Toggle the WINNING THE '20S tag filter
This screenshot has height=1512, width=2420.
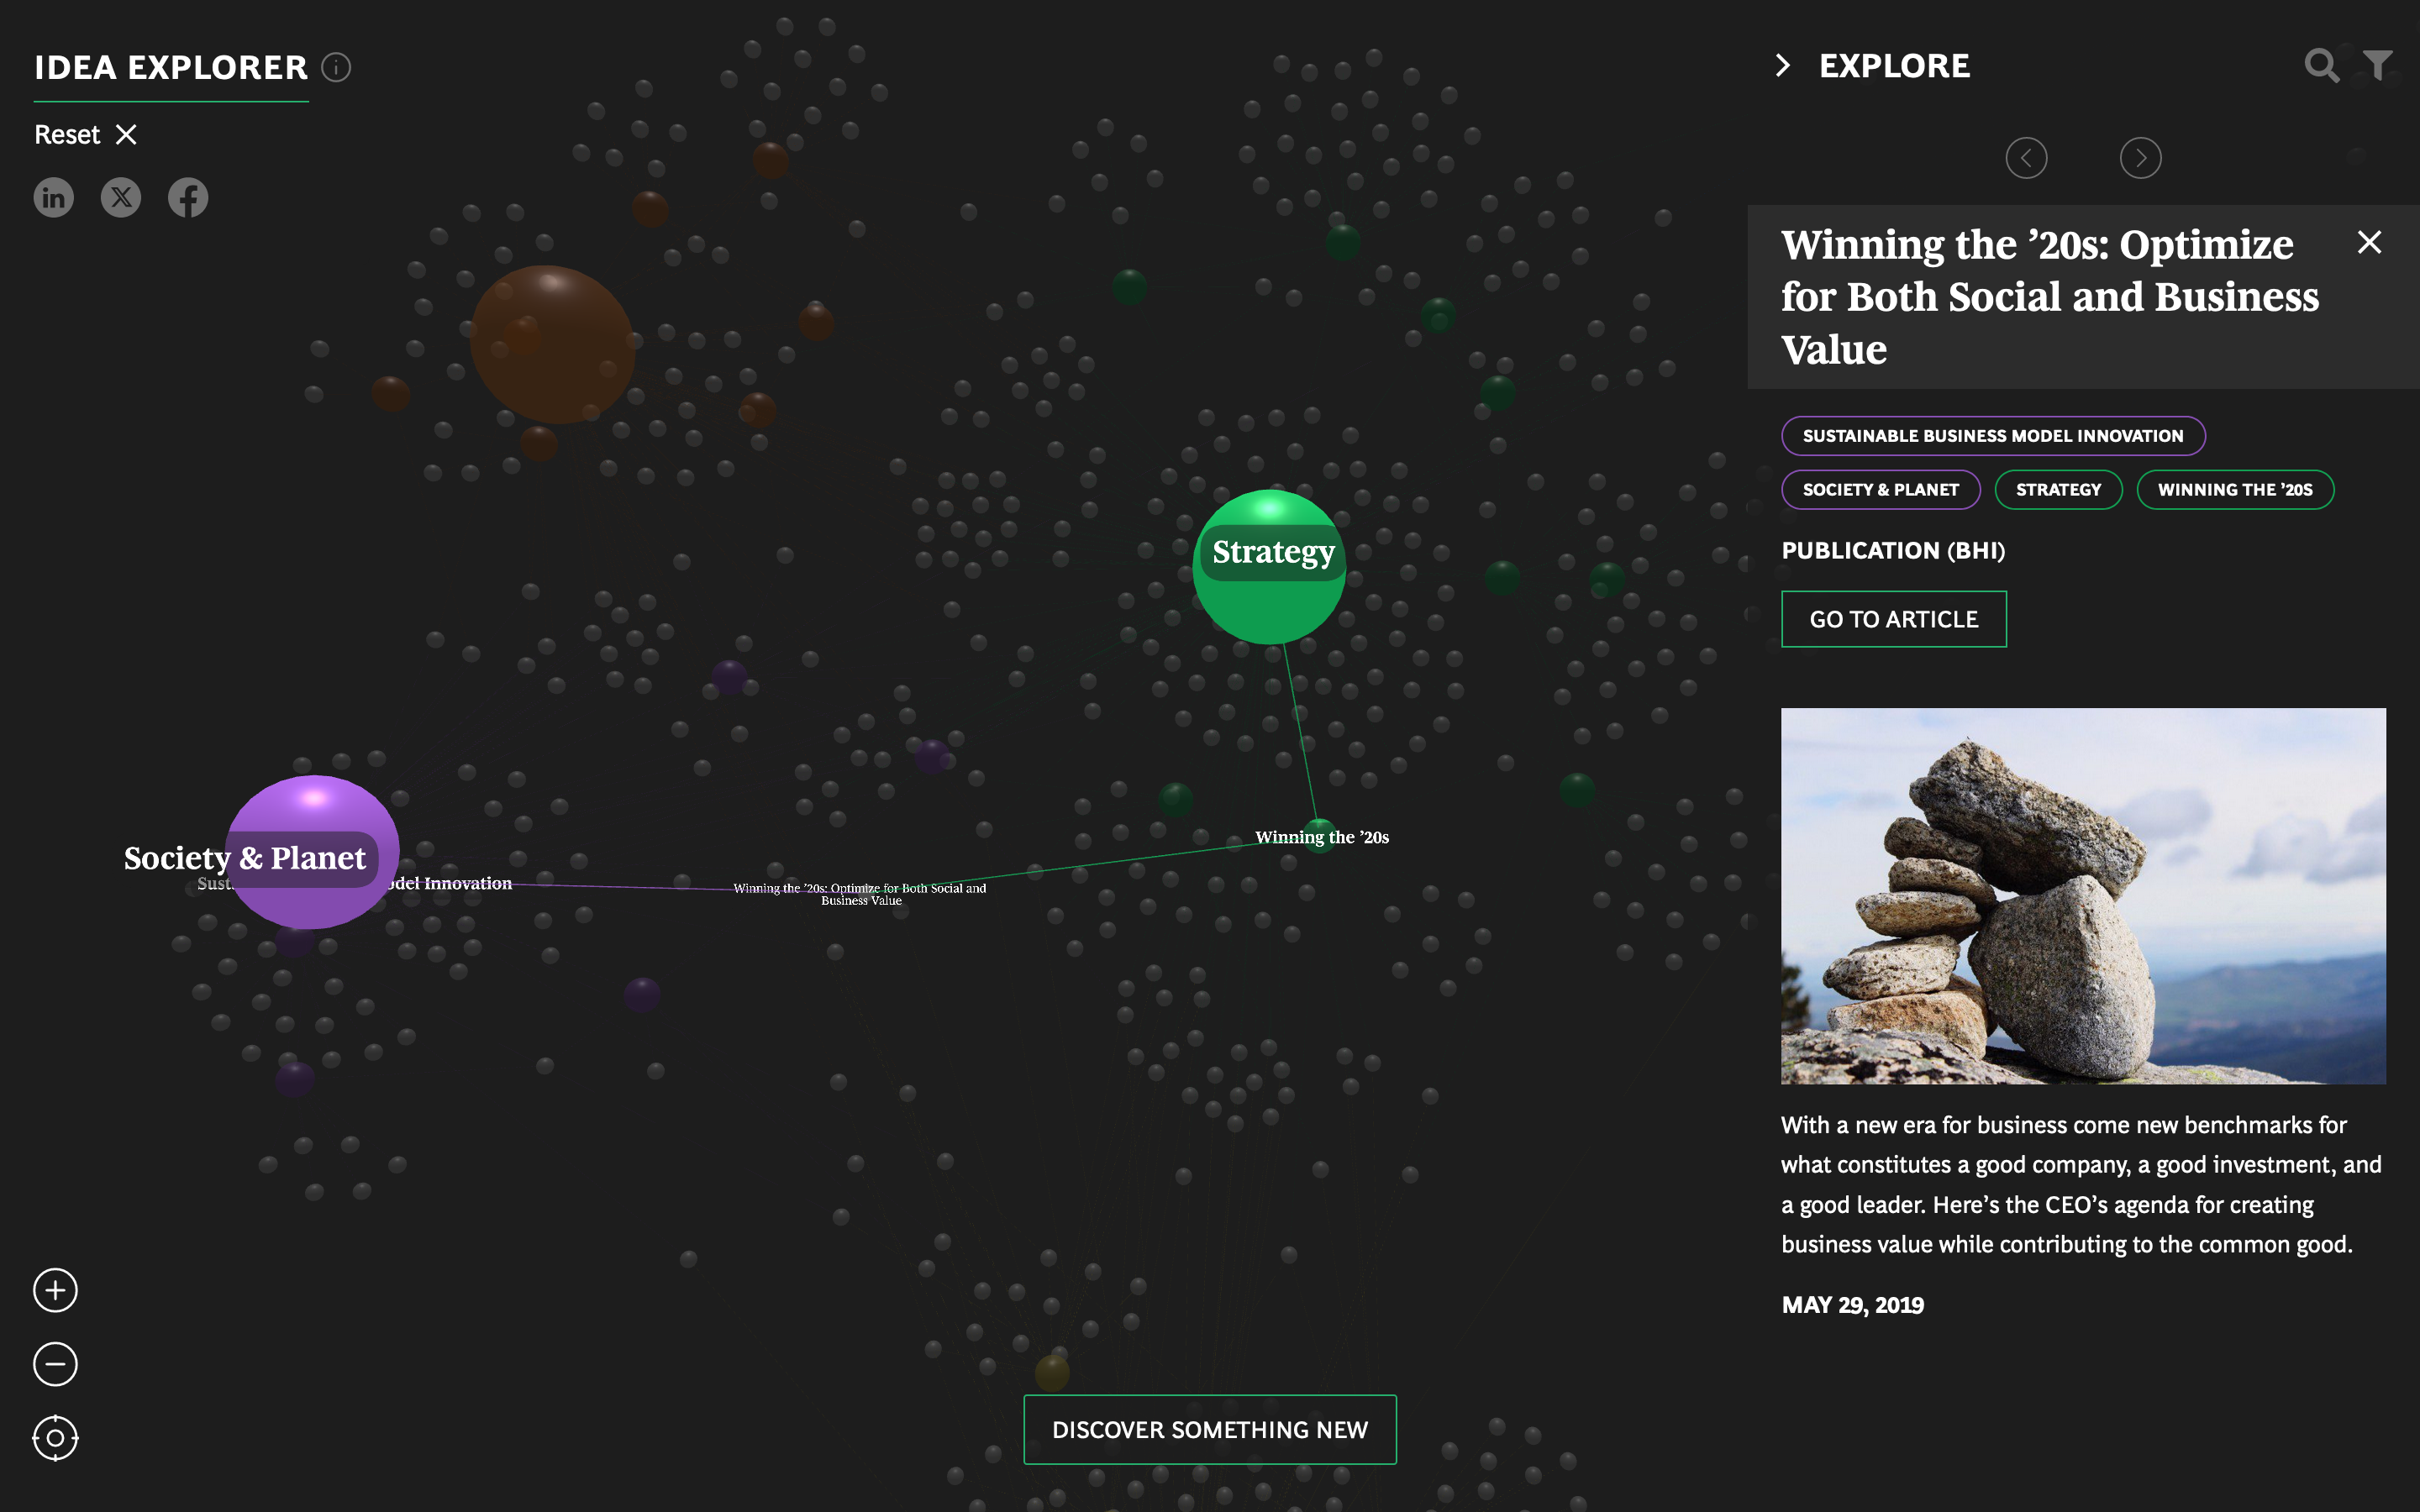tap(2235, 489)
